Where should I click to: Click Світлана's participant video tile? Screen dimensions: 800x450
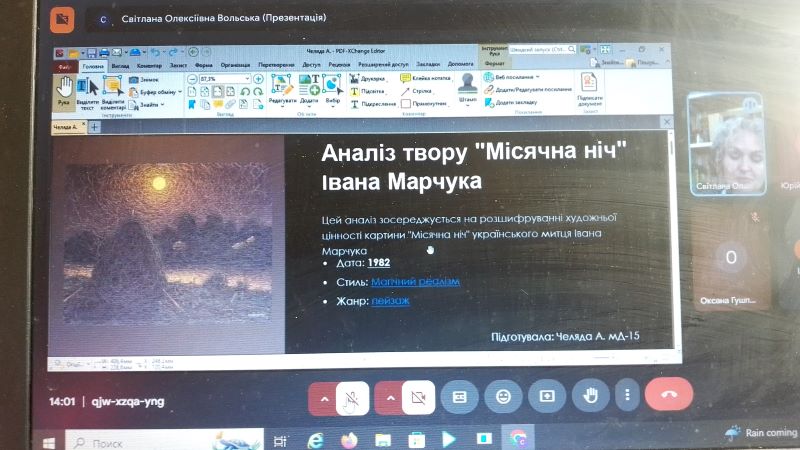pos(728,144)
